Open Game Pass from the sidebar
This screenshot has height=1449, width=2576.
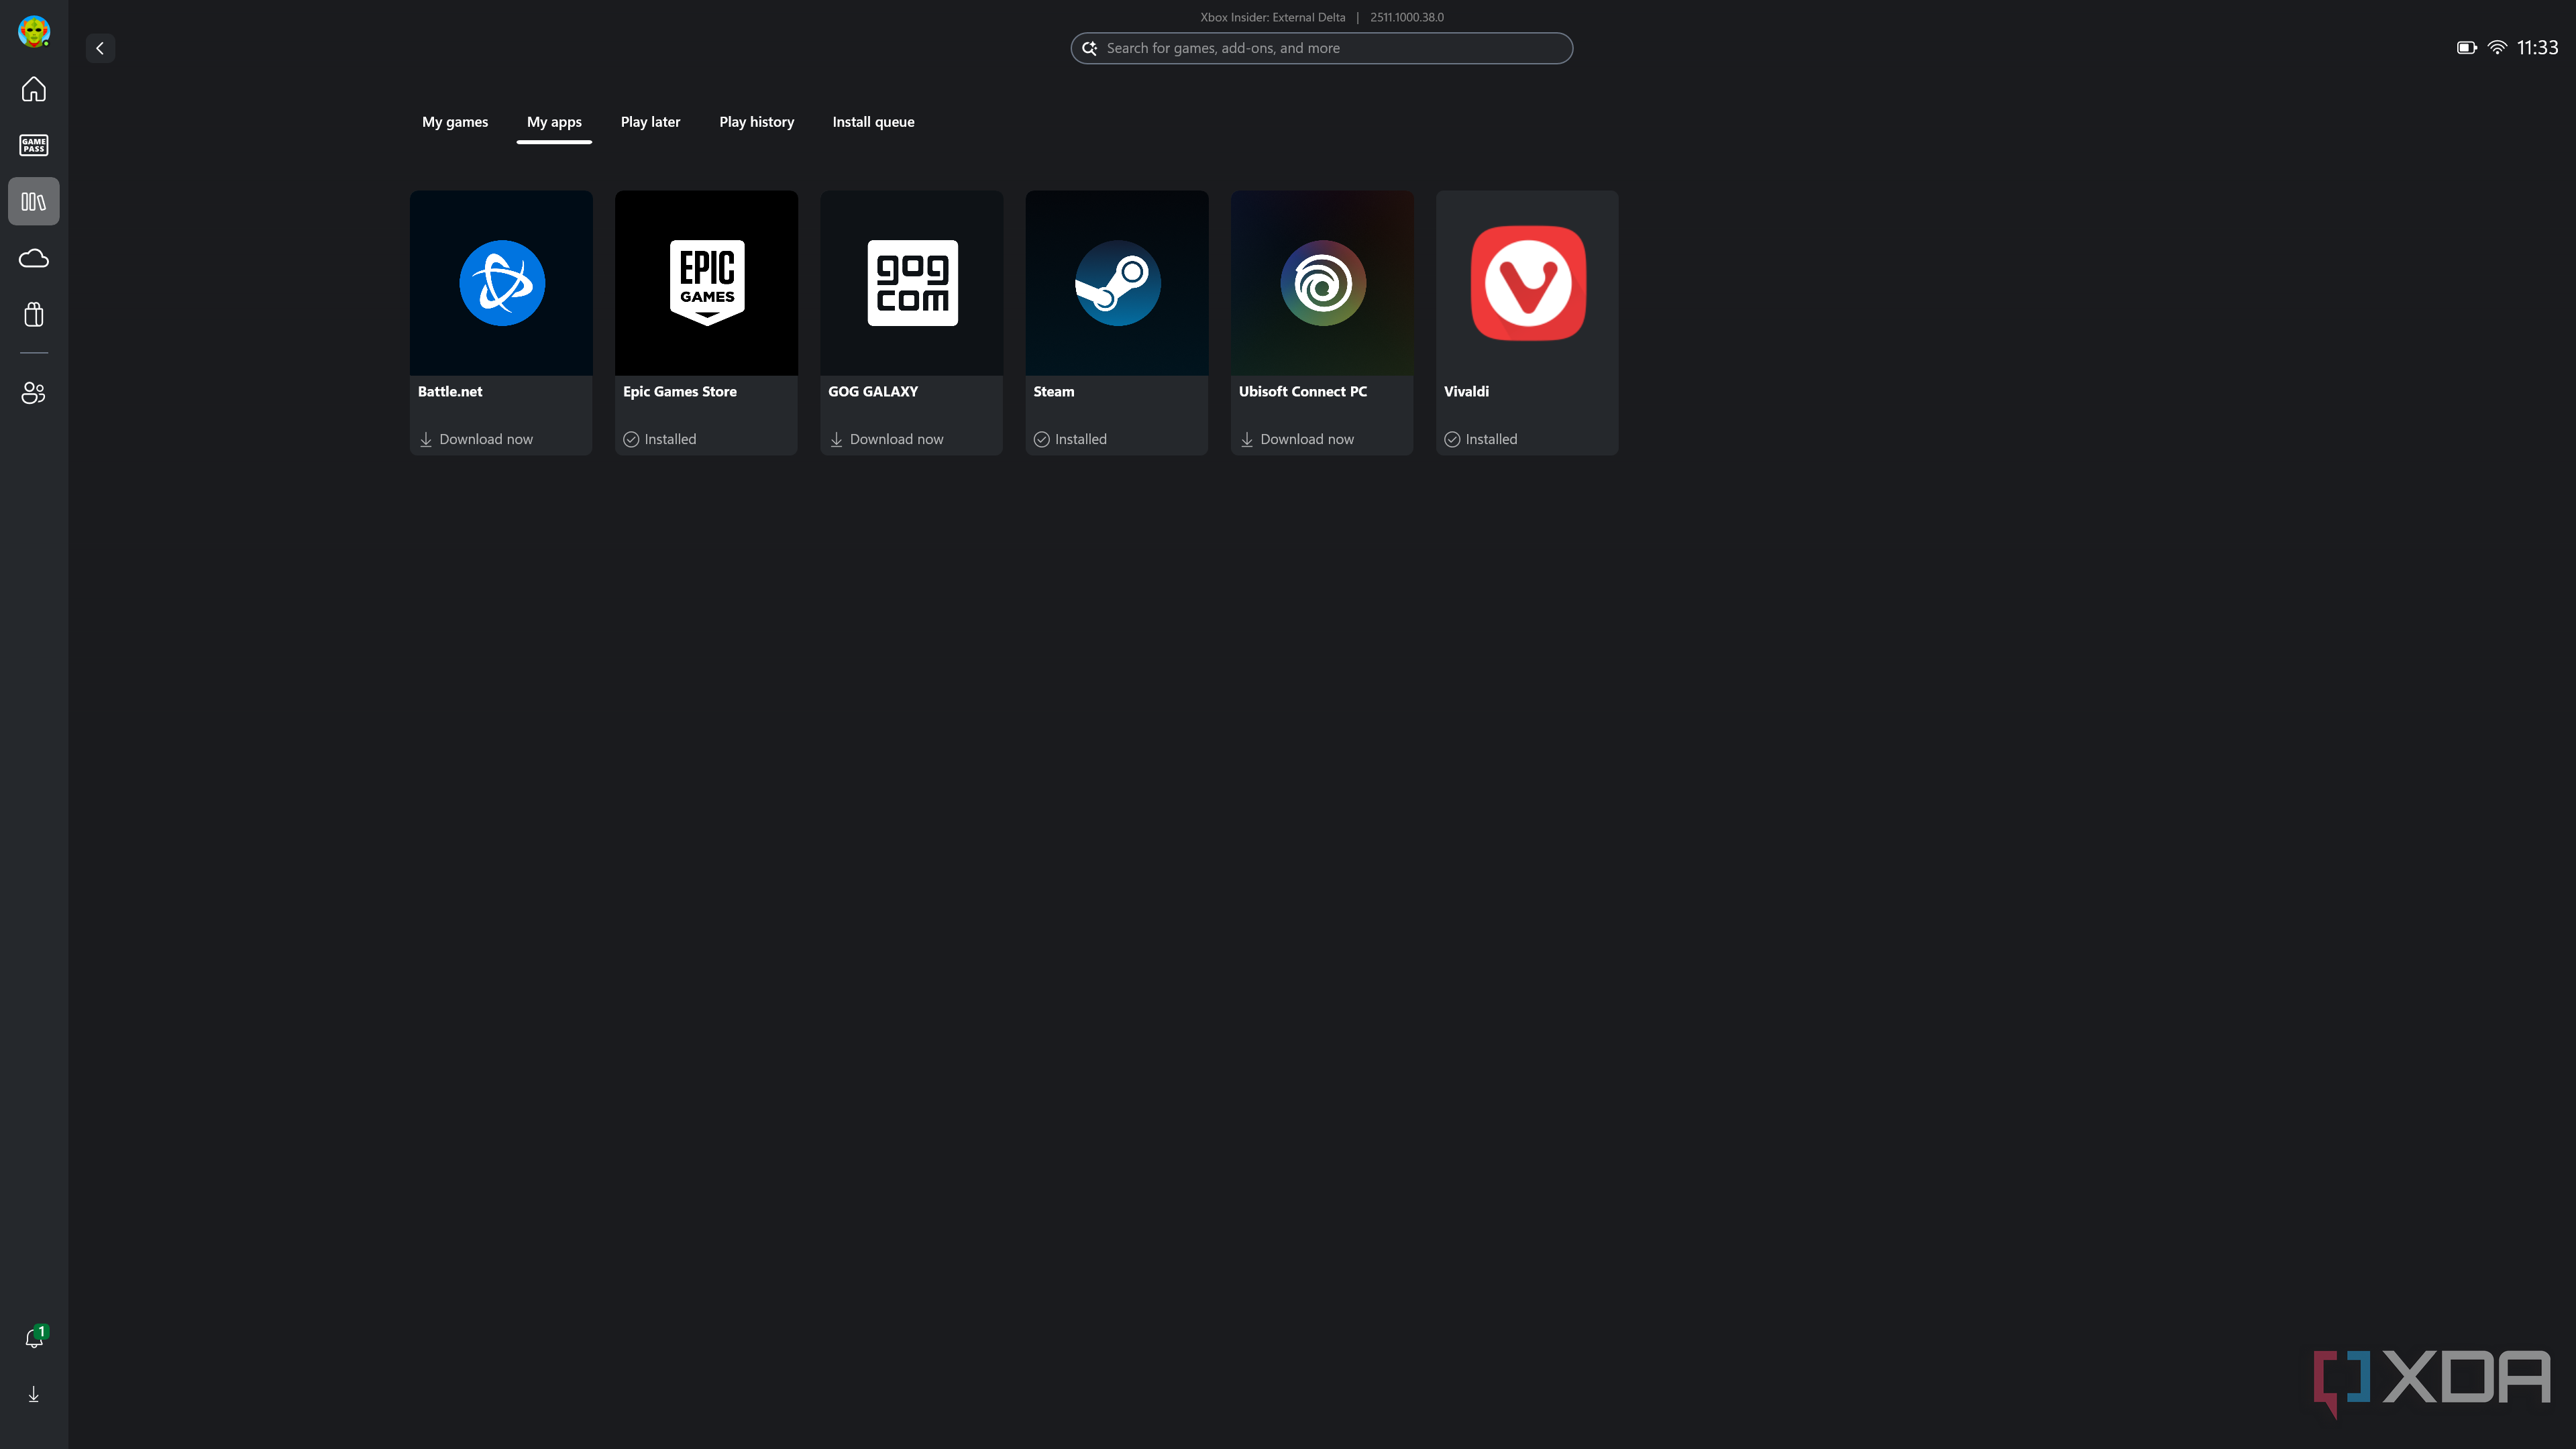coord(34,145)
